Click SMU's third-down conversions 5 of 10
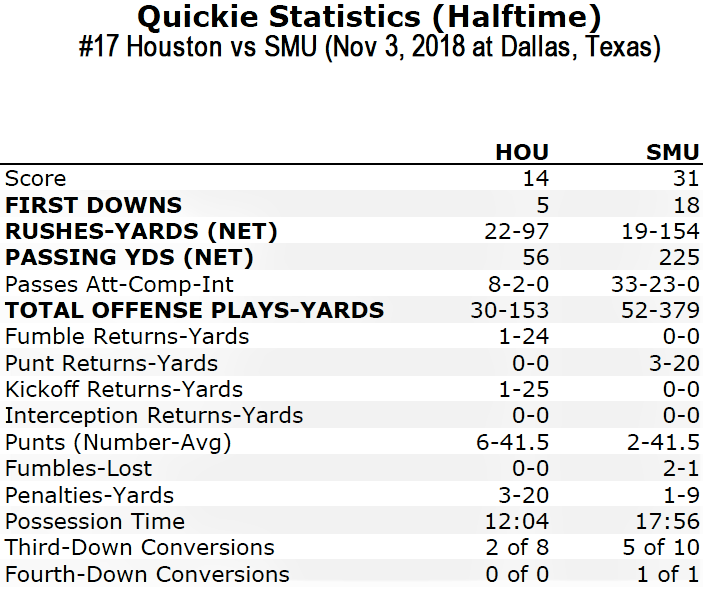This screenshot has width=703, height=593. point(661,547)
